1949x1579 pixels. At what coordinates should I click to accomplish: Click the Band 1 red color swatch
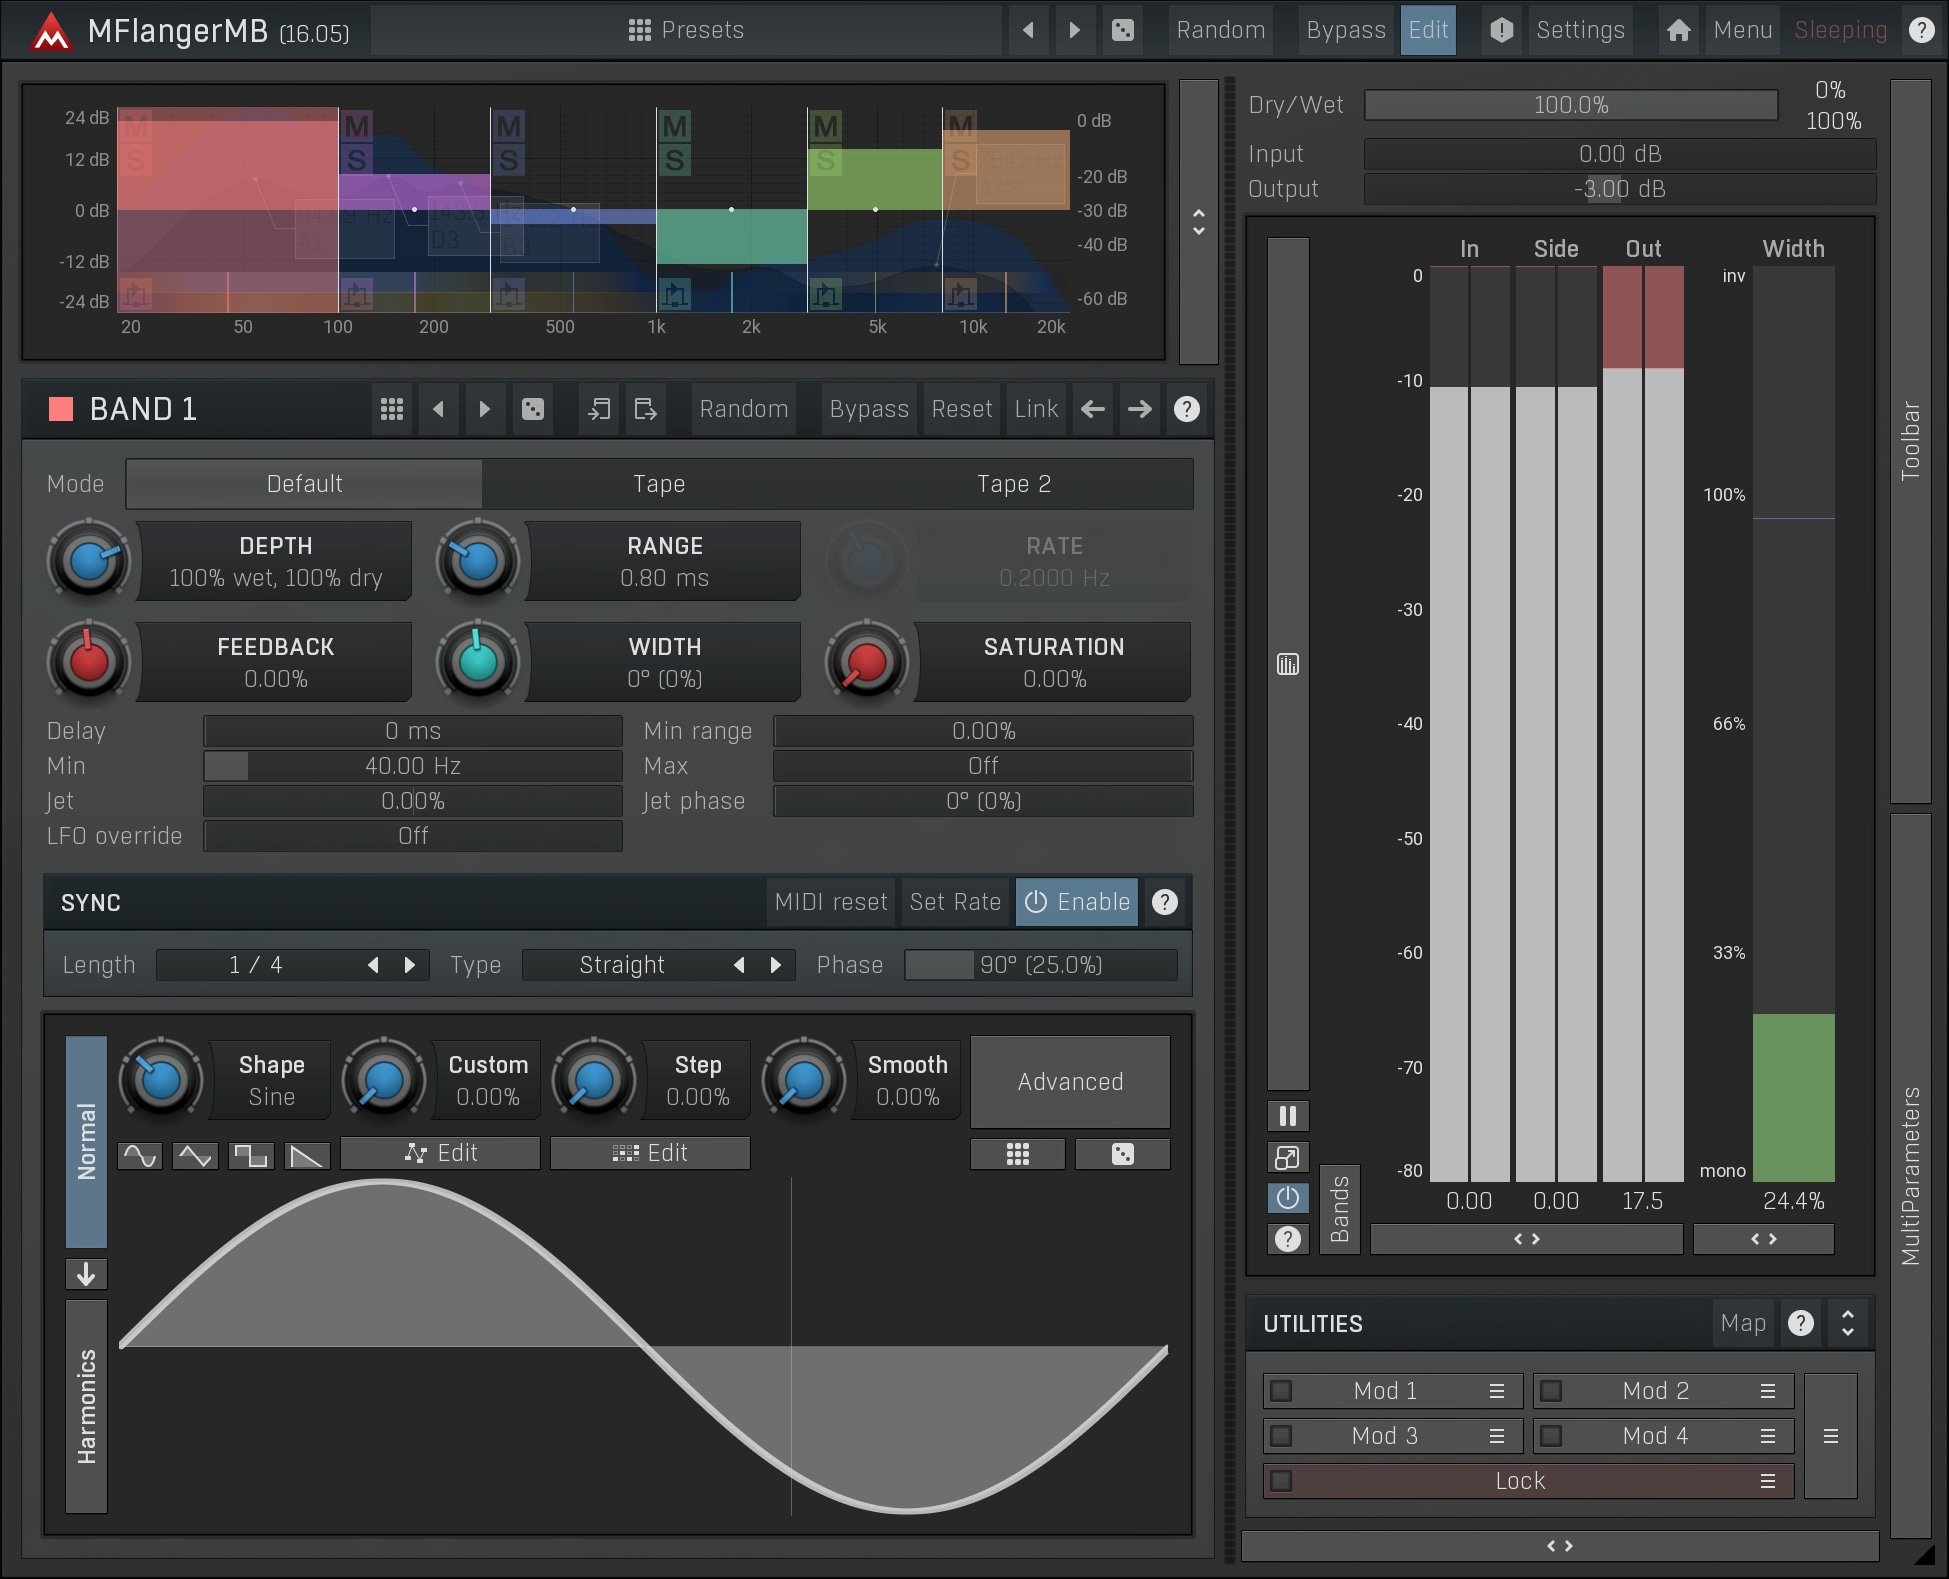click(x=61, y=409)
